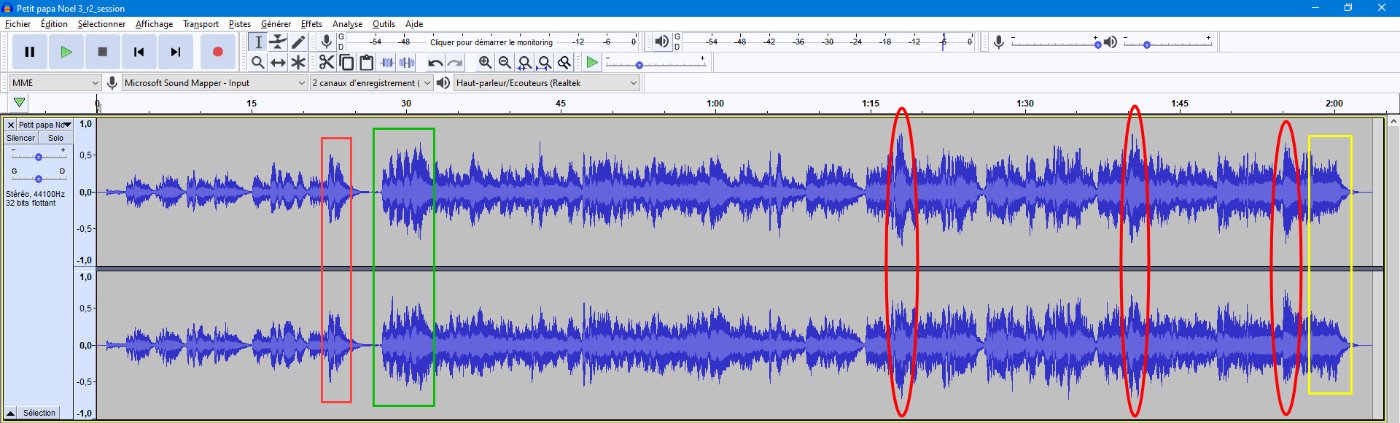1400x423 pixels.
Task: Redo the last undone action
Action: pyautogui.click(x=454, y=62)
